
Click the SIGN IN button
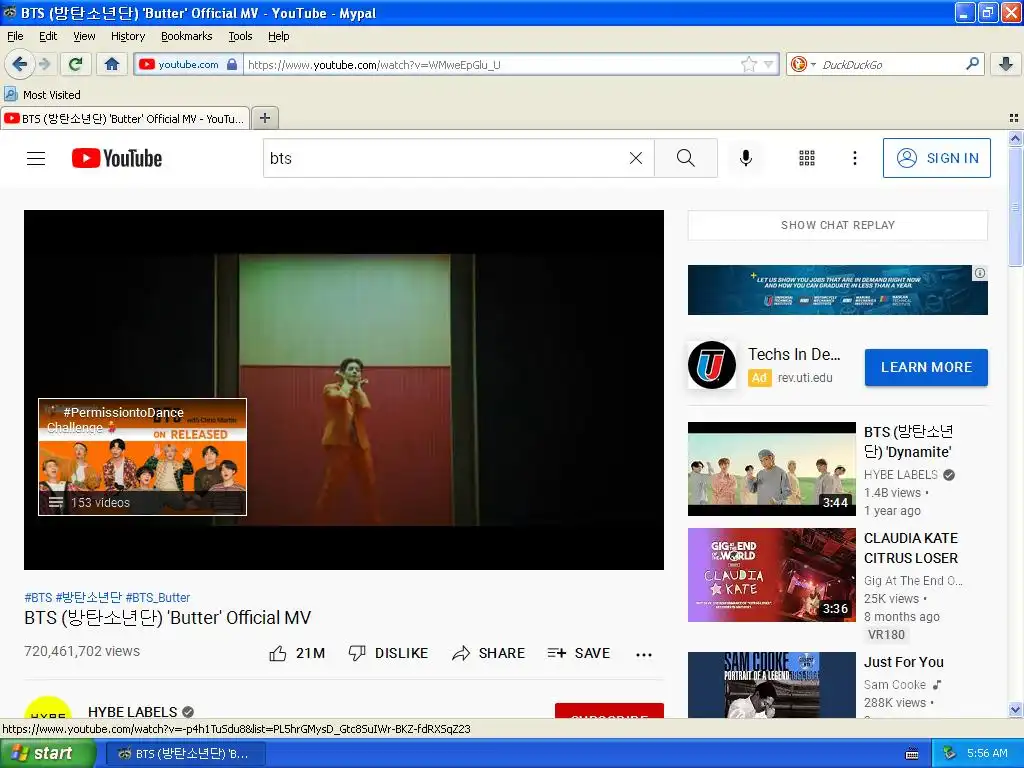(x=936, y=158)
